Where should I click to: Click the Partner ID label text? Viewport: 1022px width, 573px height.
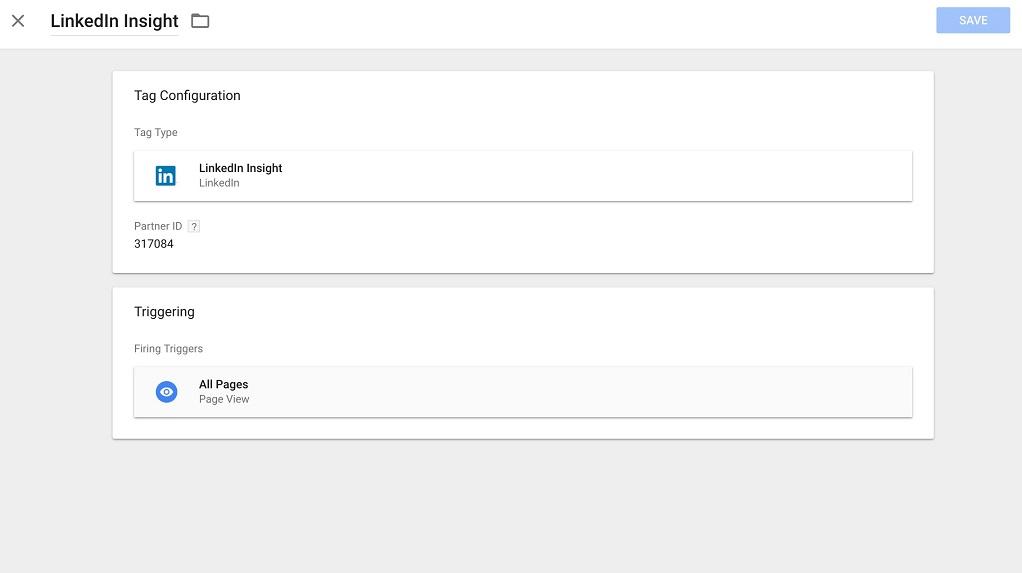coord(158,227)
